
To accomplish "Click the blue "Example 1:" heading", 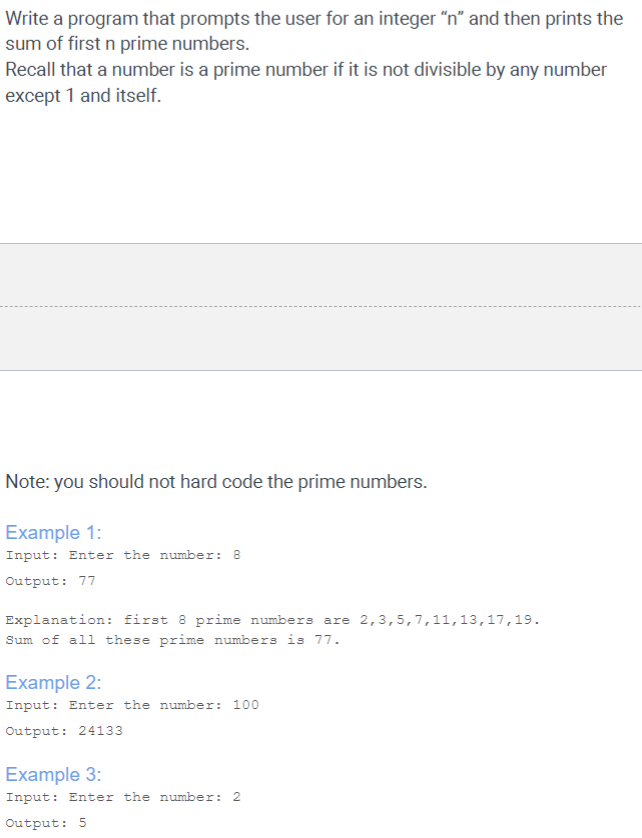I will [53, 532].
